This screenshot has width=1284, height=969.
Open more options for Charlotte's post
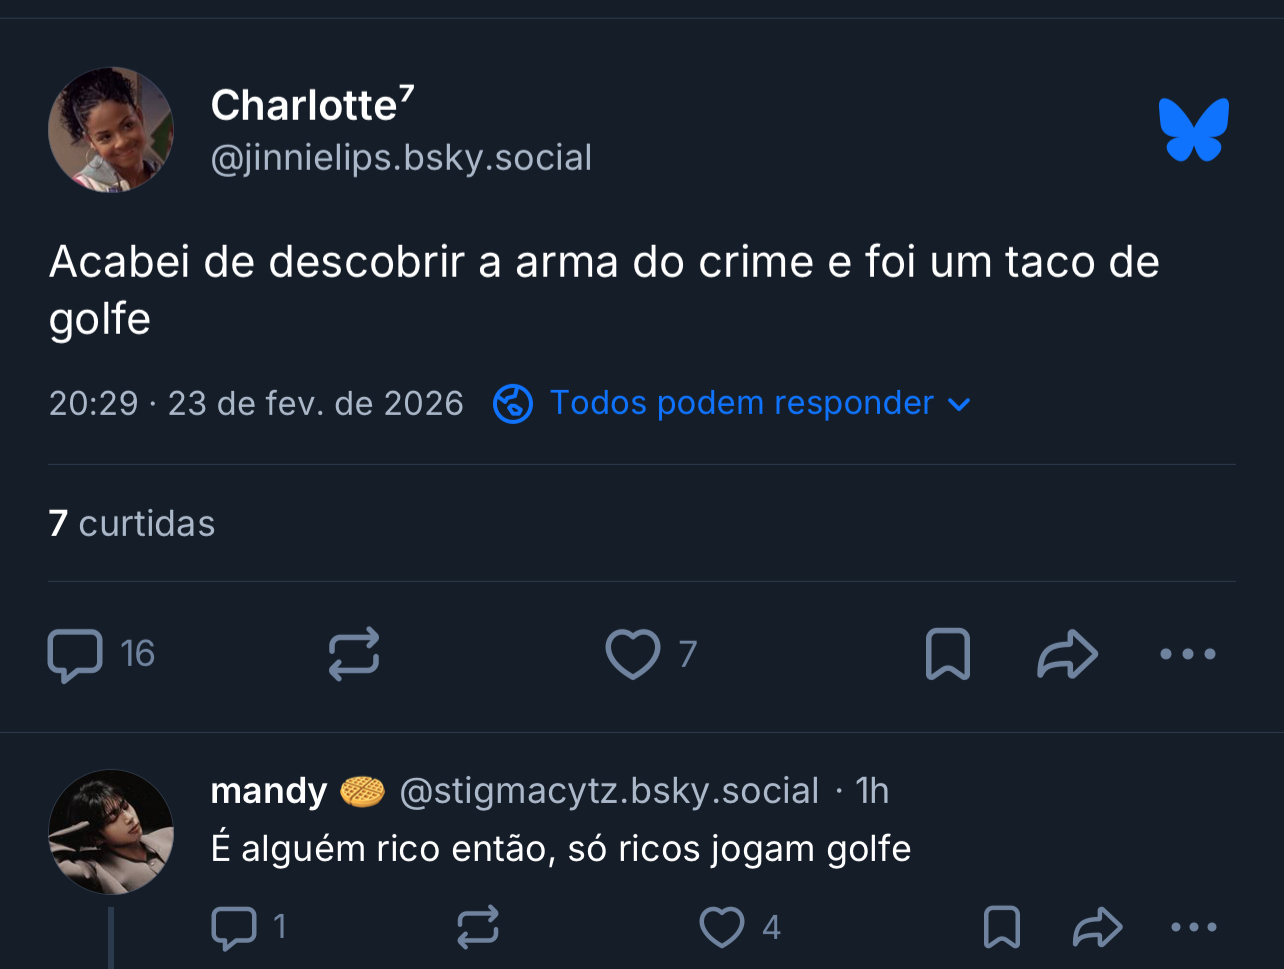(x=1188, y=654)
